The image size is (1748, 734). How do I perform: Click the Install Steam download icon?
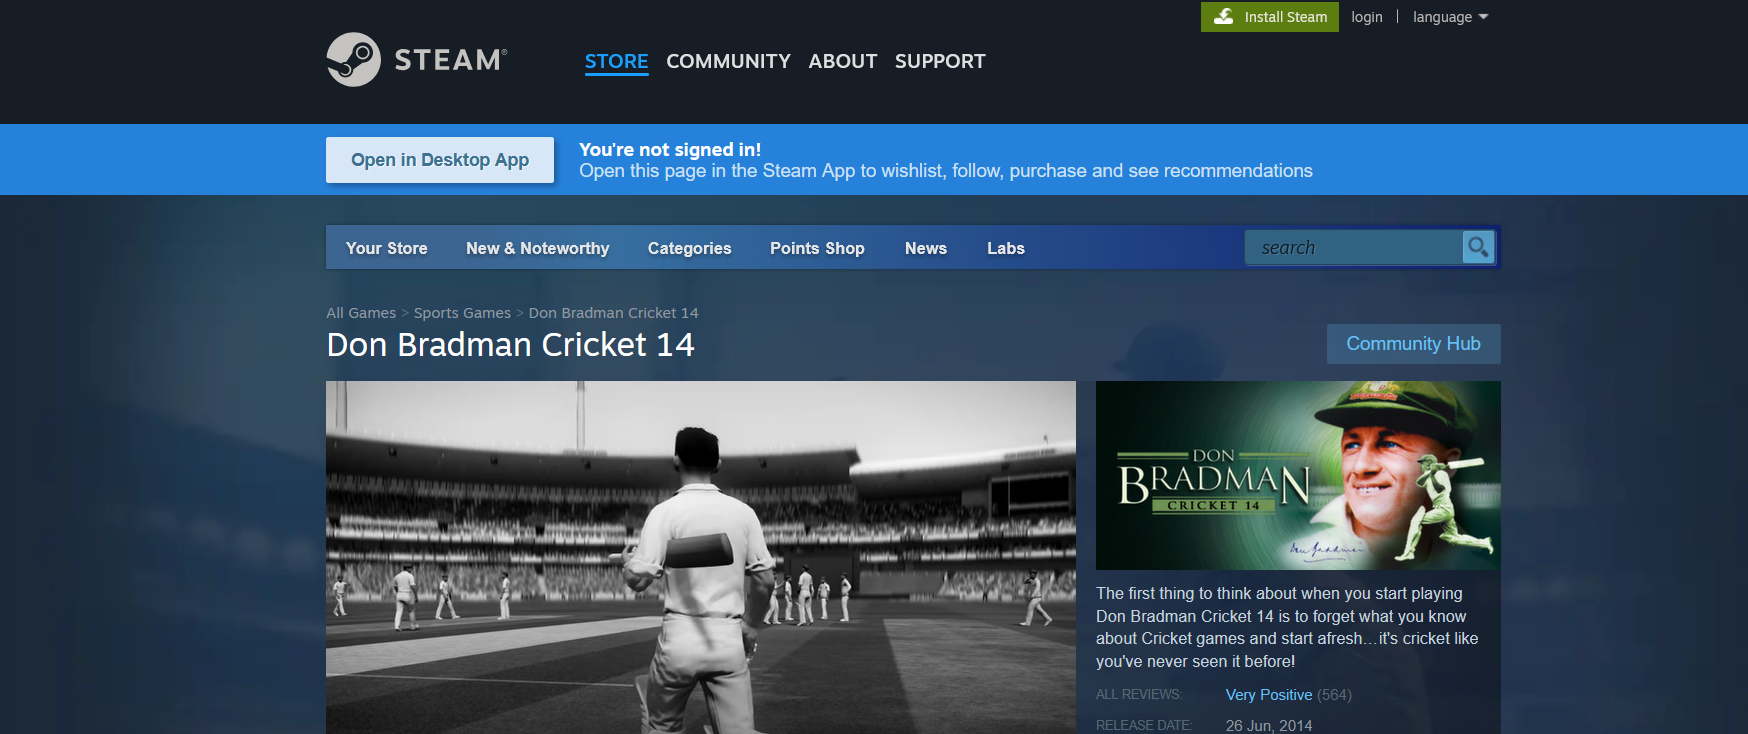(1224, 16)
